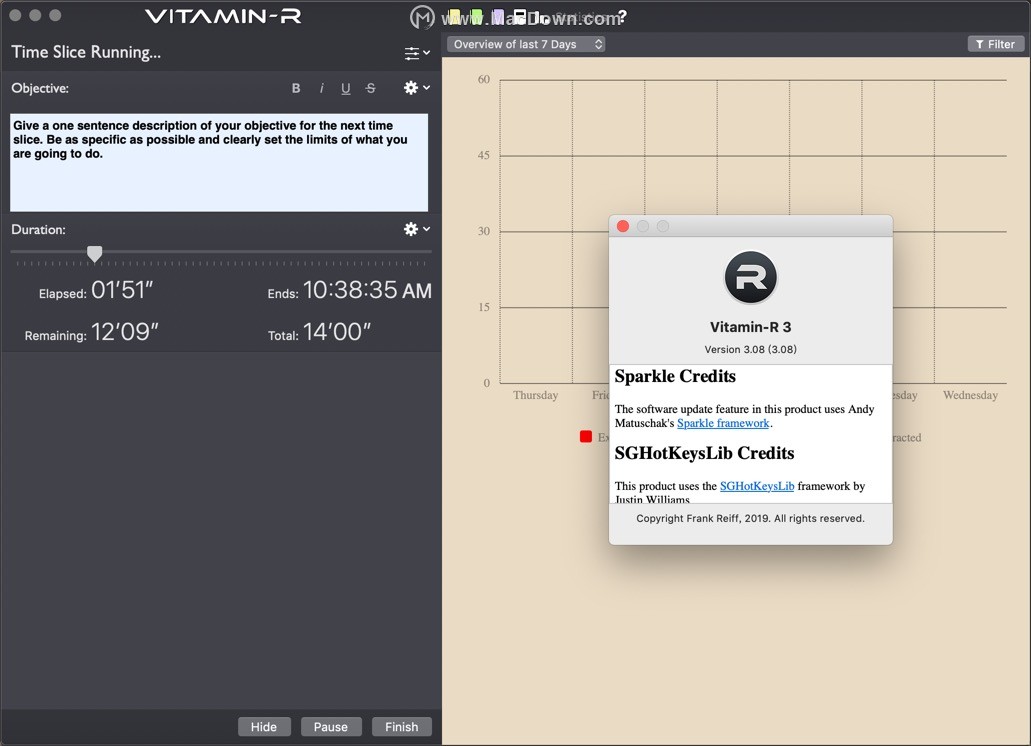Screen dimensions: 1031x746
Task: Click the remaining time value 12'09"
Action: click(125, 332)
